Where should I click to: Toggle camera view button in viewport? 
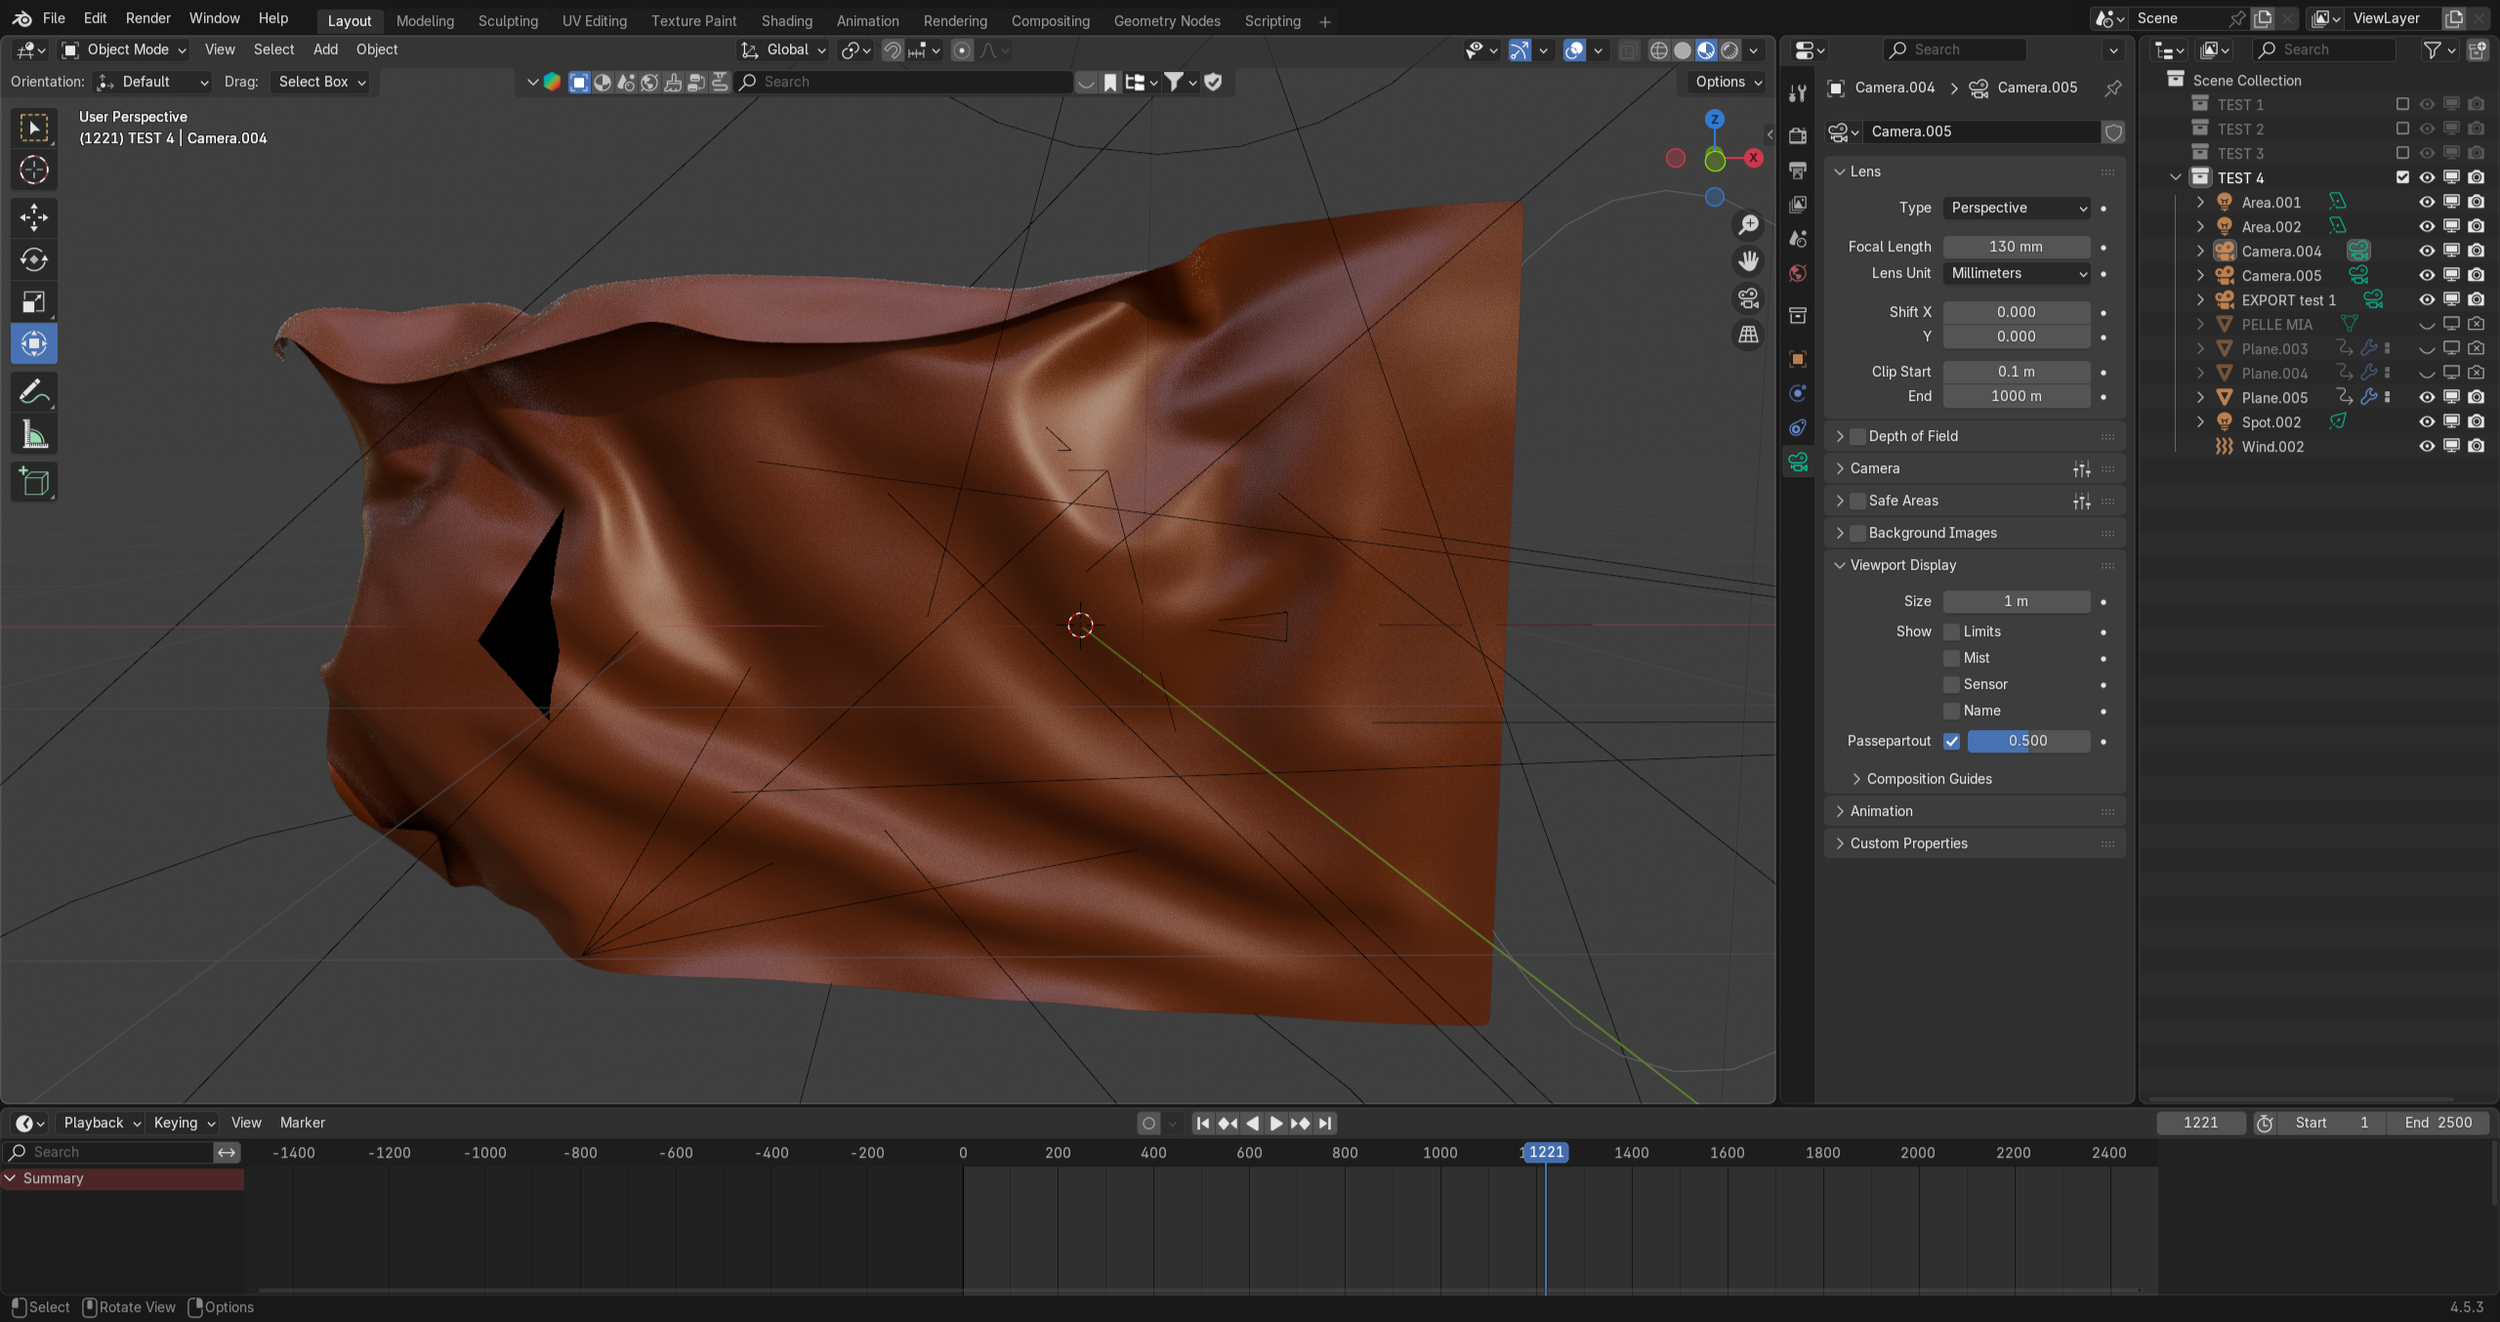coord(1748,298)
